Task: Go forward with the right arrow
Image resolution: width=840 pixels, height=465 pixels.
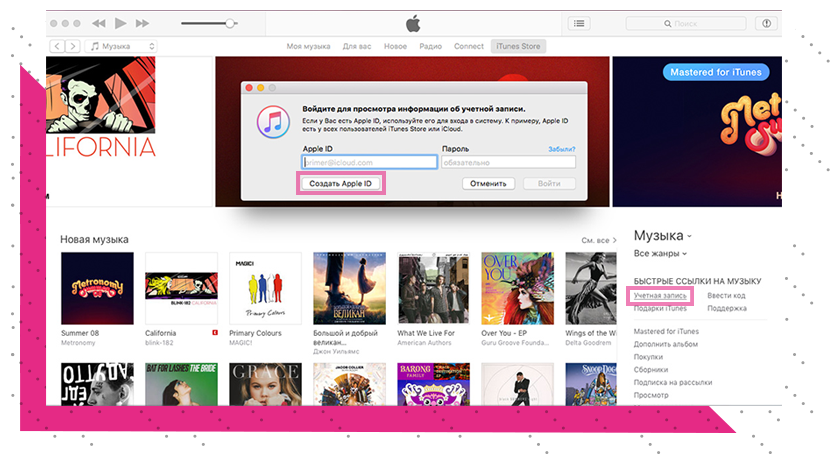Action: (72, 46)
